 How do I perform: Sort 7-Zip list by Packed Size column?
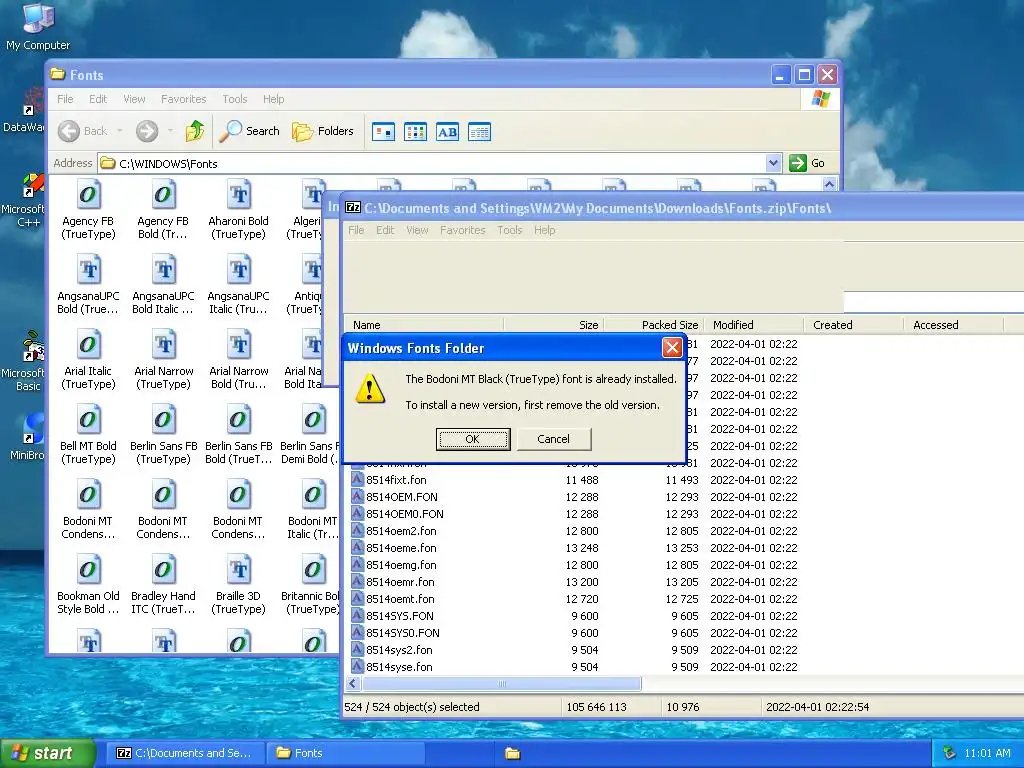click(x=654, y=325)
